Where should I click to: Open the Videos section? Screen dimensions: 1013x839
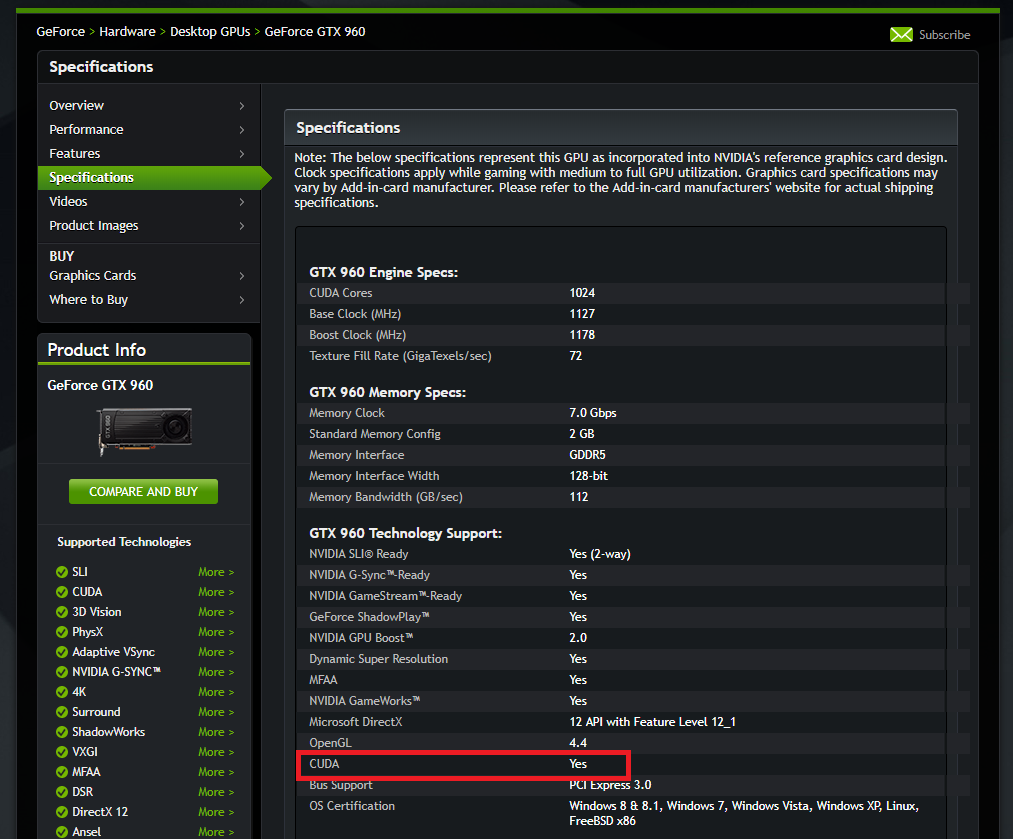68,202
